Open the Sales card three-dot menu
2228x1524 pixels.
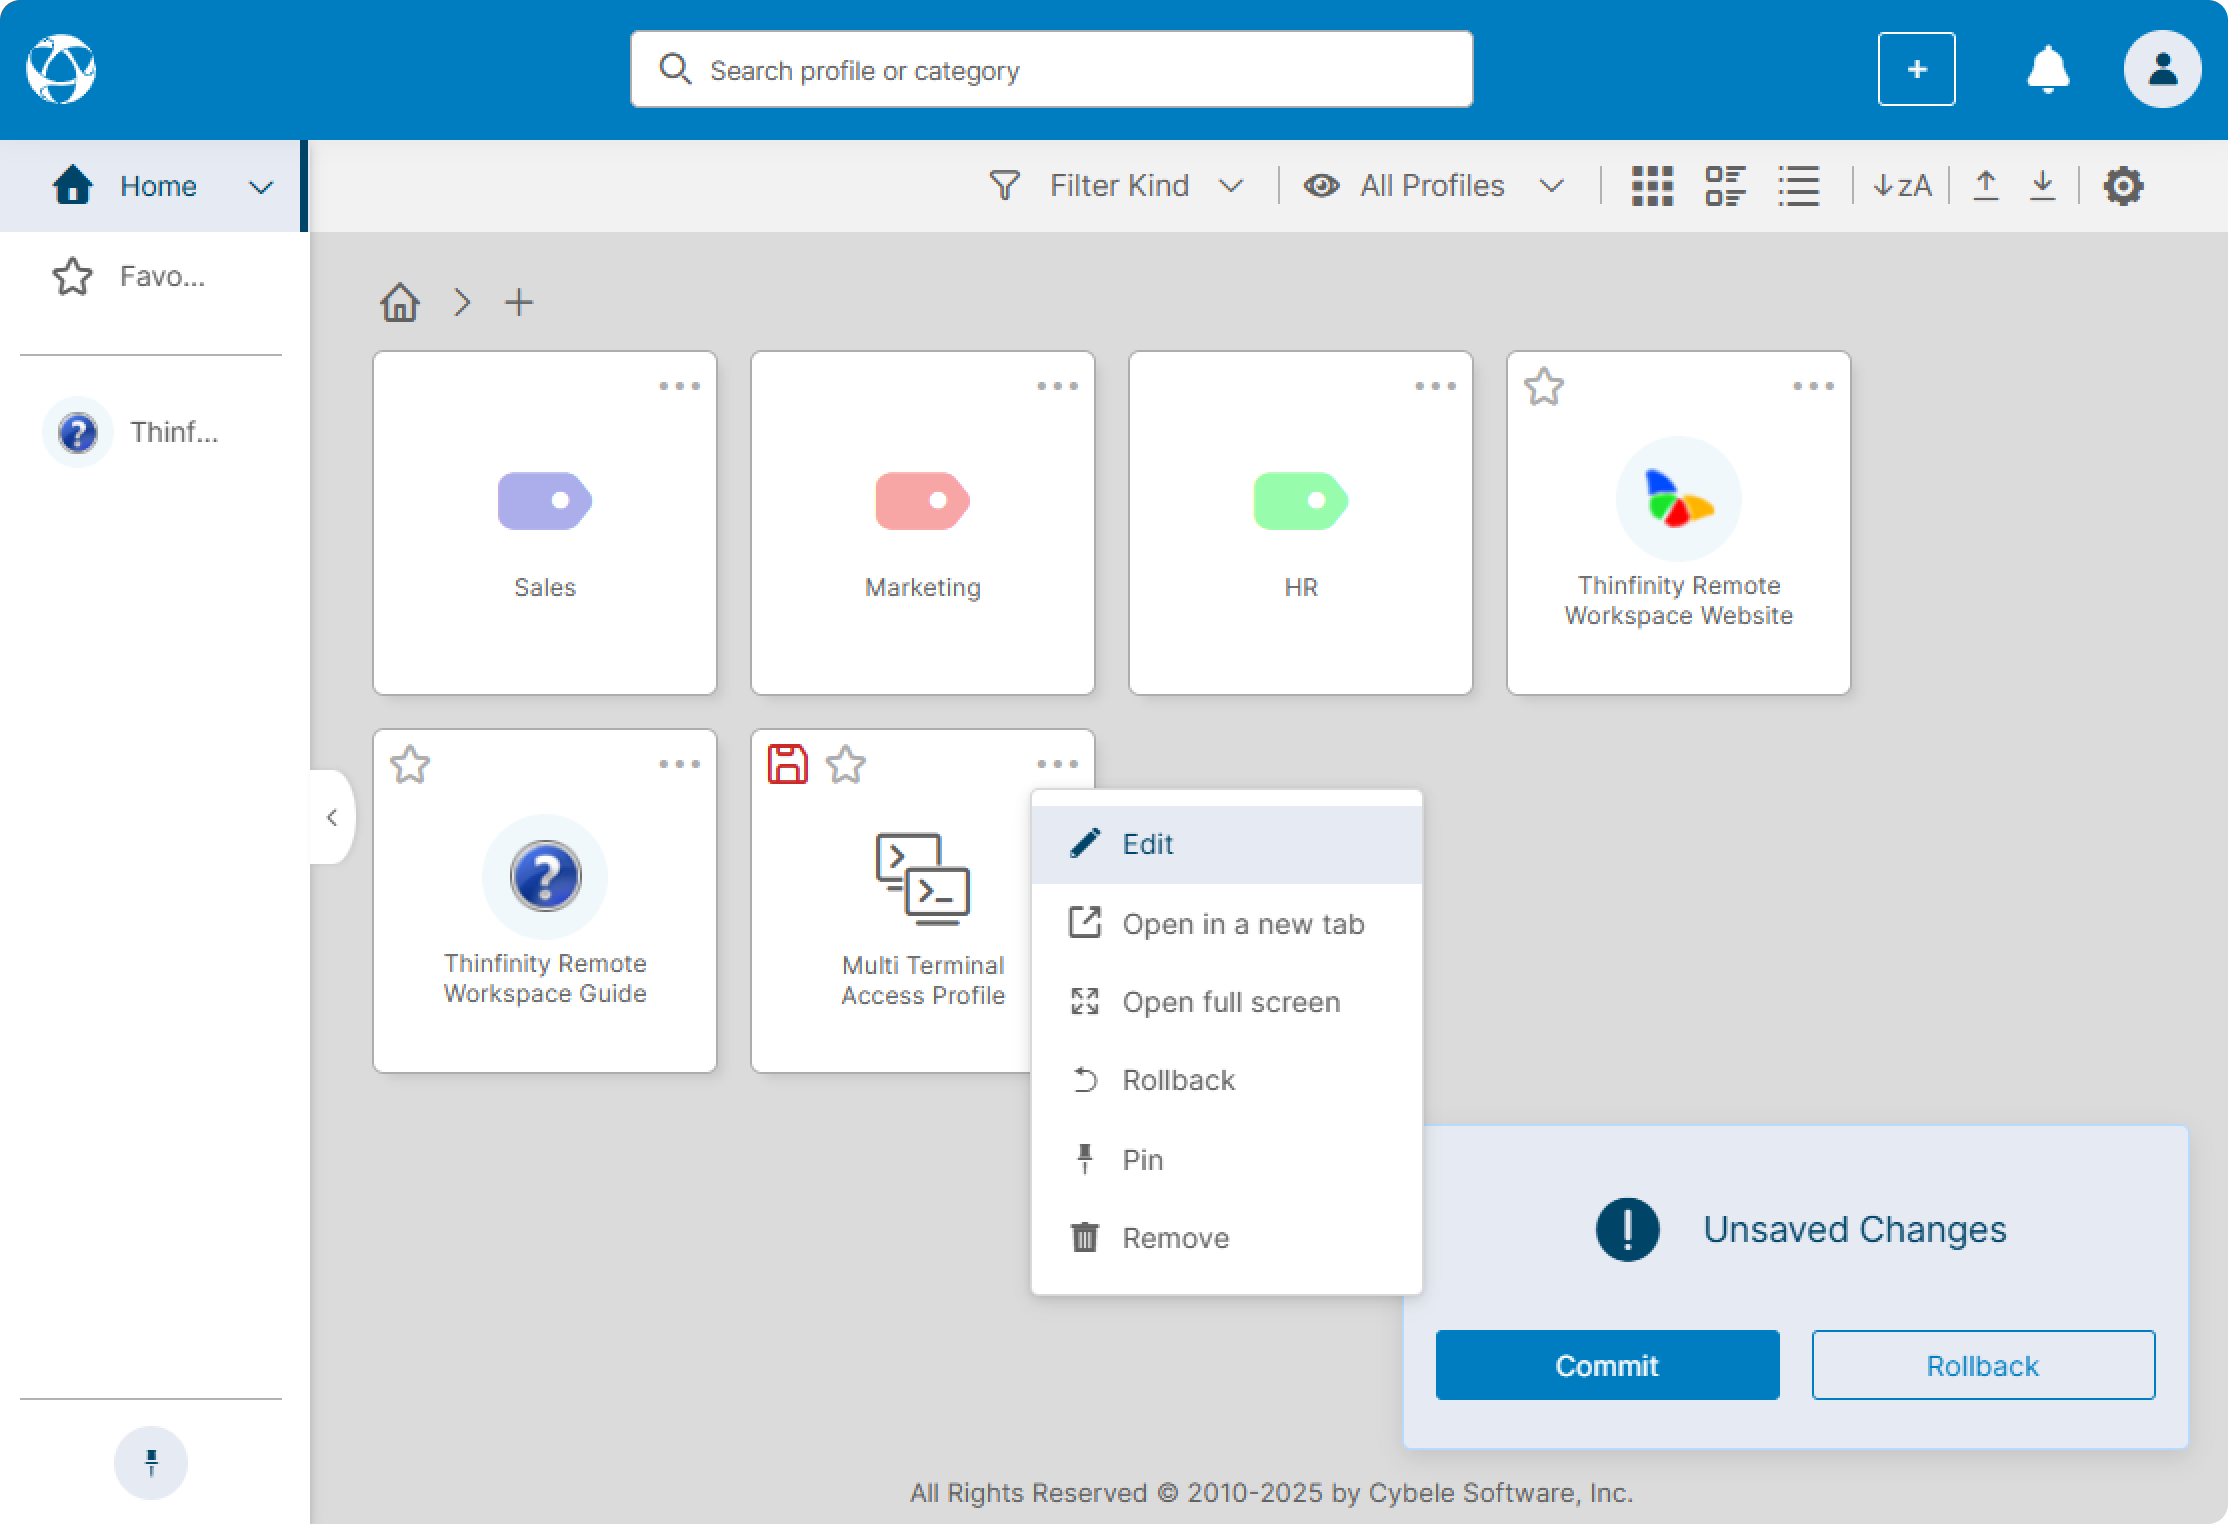tap(679, 386)
